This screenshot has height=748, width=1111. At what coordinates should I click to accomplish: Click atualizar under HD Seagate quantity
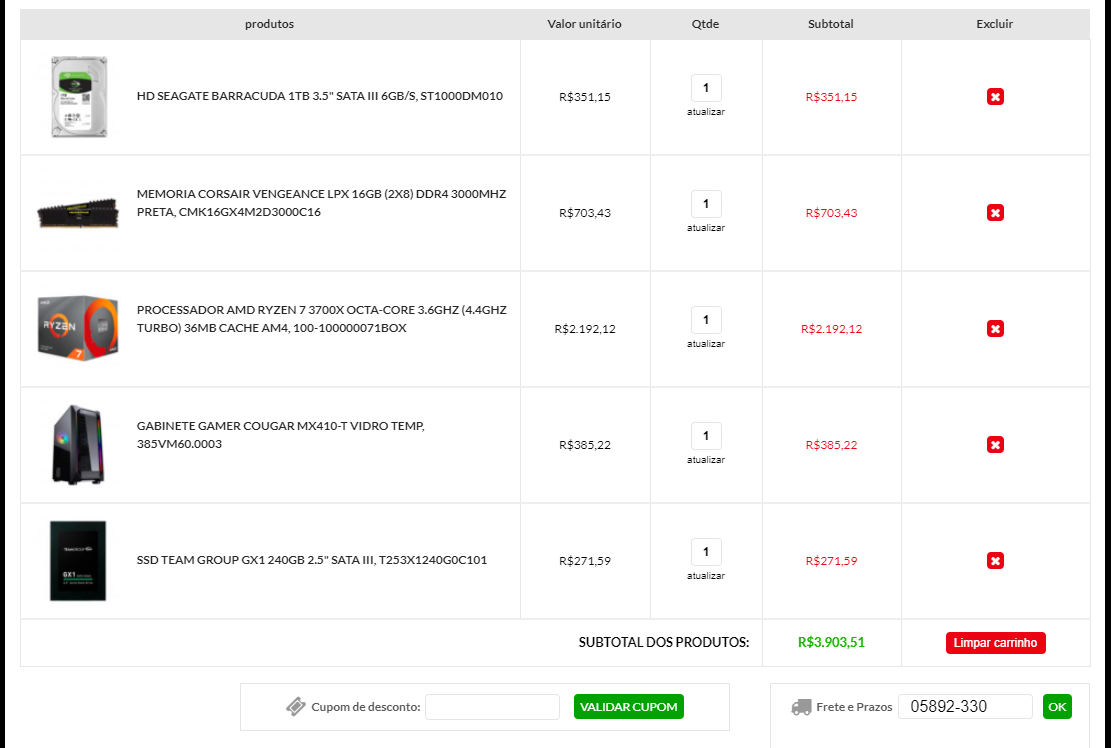[706, 112]
